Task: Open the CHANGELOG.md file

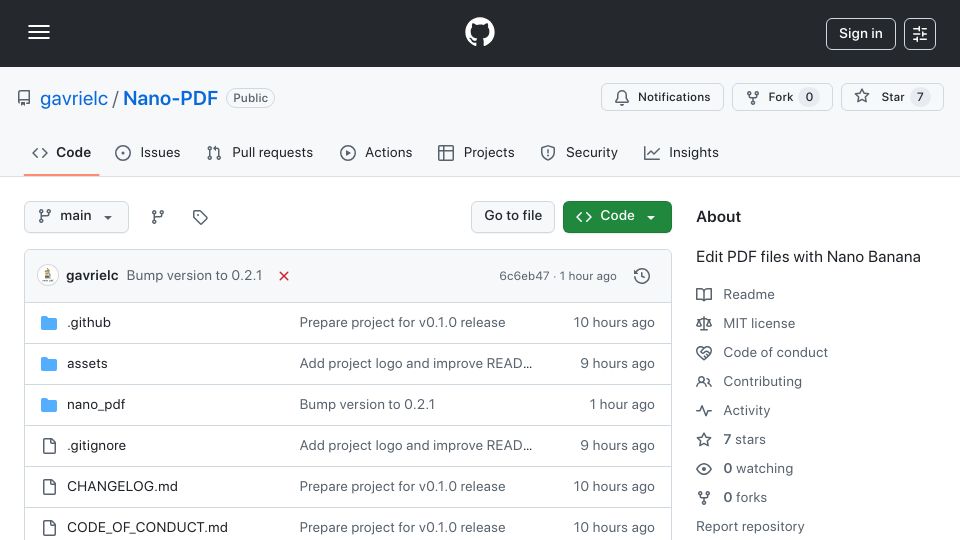Action: (x=122, y=487)
